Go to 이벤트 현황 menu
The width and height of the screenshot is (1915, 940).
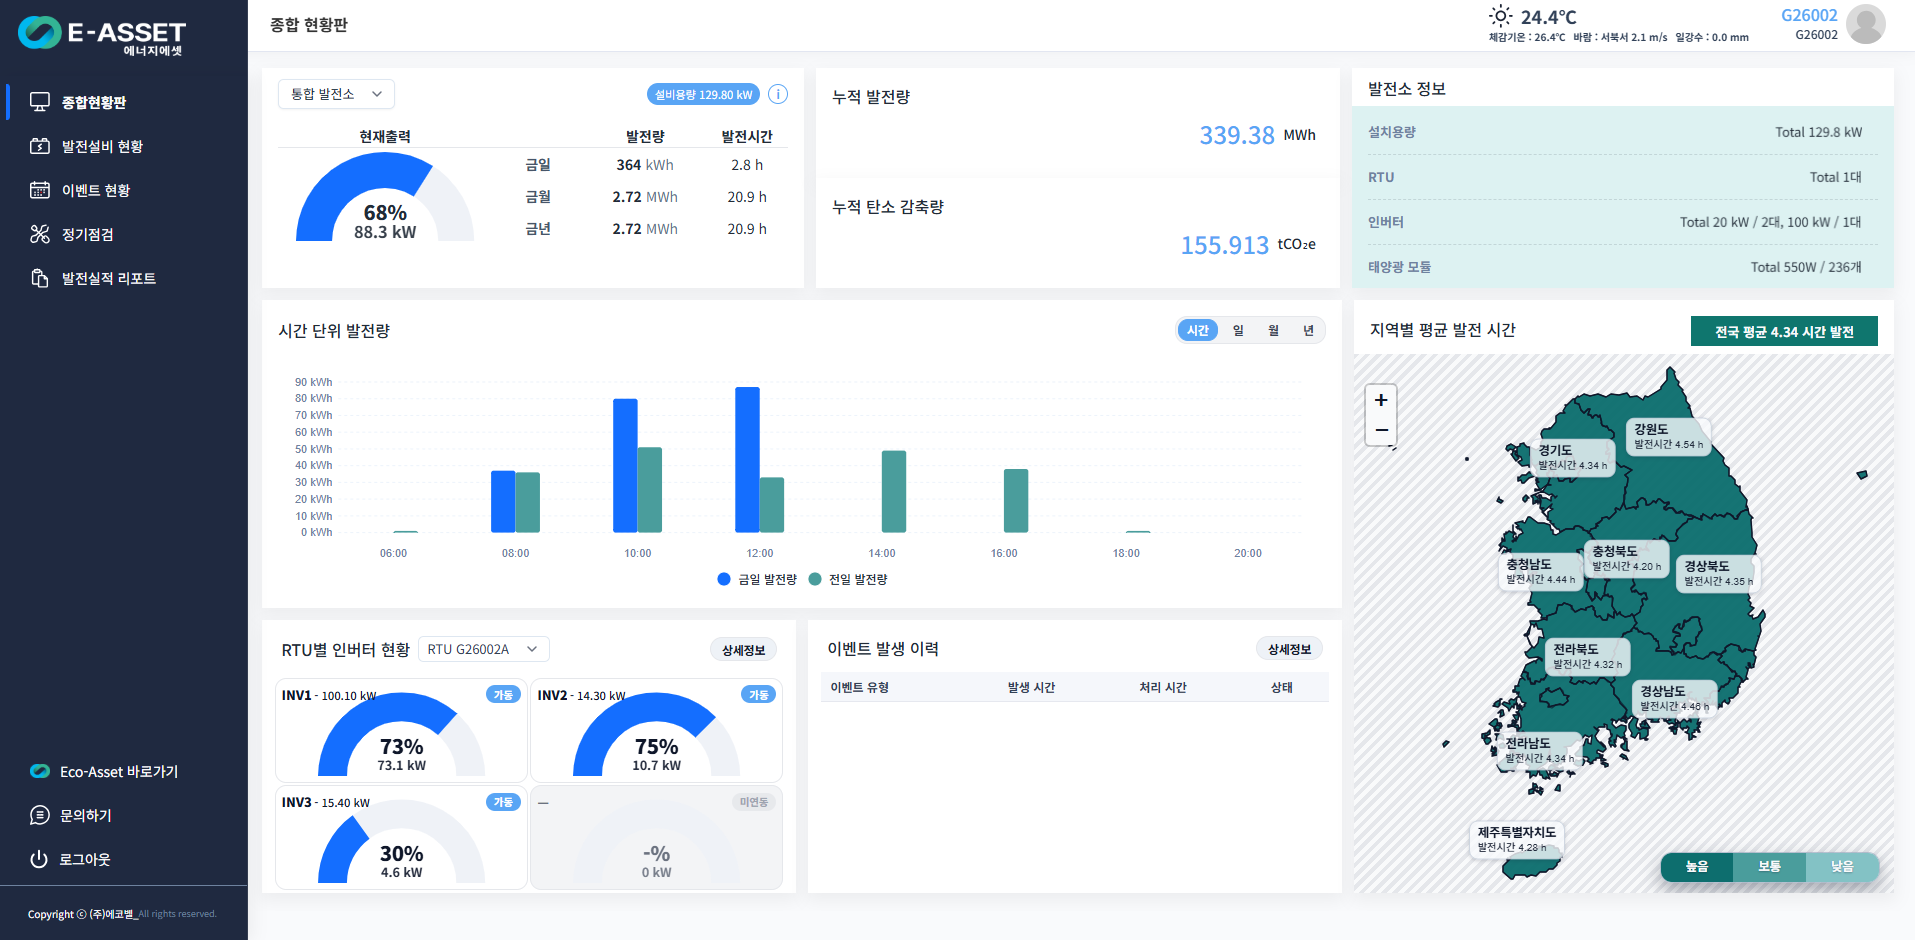[96, 190]
